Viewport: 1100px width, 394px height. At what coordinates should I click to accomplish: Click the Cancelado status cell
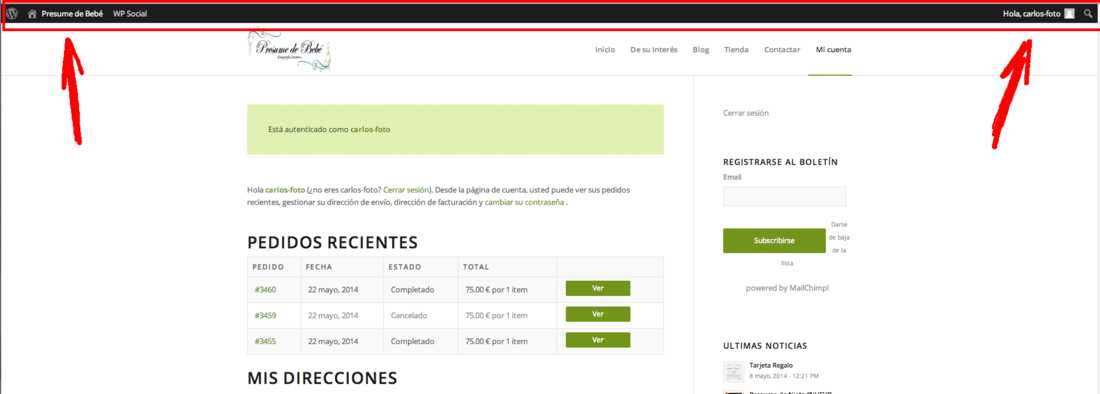point(409,315)
